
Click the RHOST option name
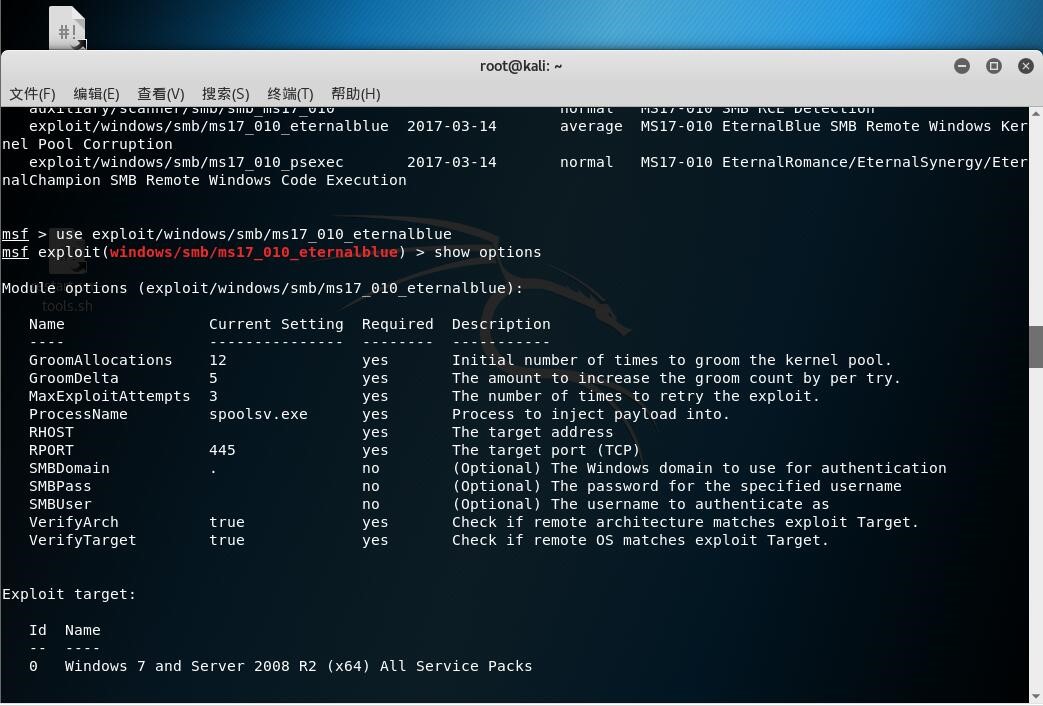[x=51, y=432]
